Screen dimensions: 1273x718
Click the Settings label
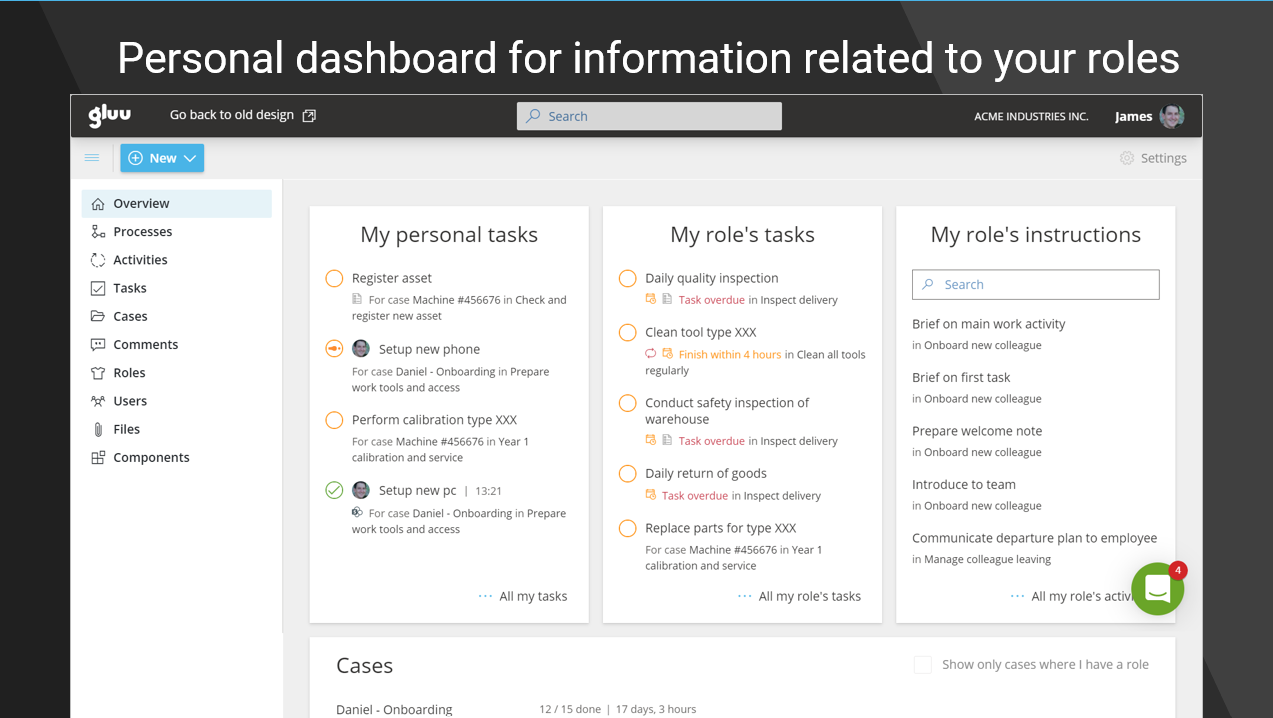click(x=1164, y=158)
